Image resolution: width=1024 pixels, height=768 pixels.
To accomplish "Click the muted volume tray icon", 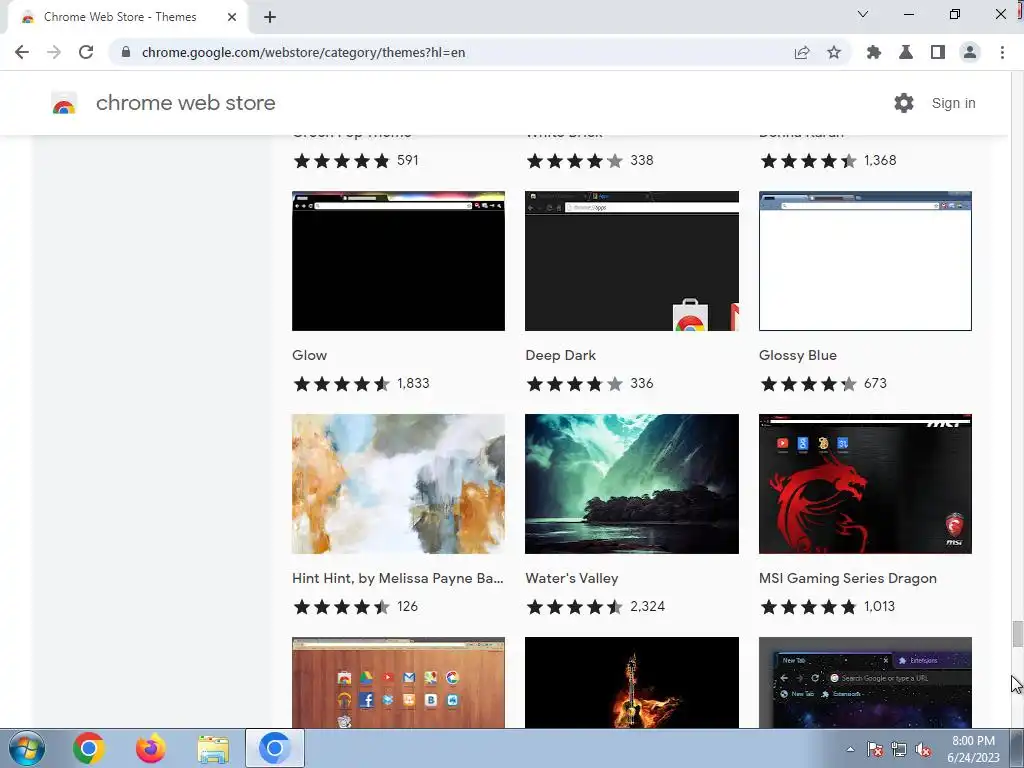I will [x=923, y=750].
